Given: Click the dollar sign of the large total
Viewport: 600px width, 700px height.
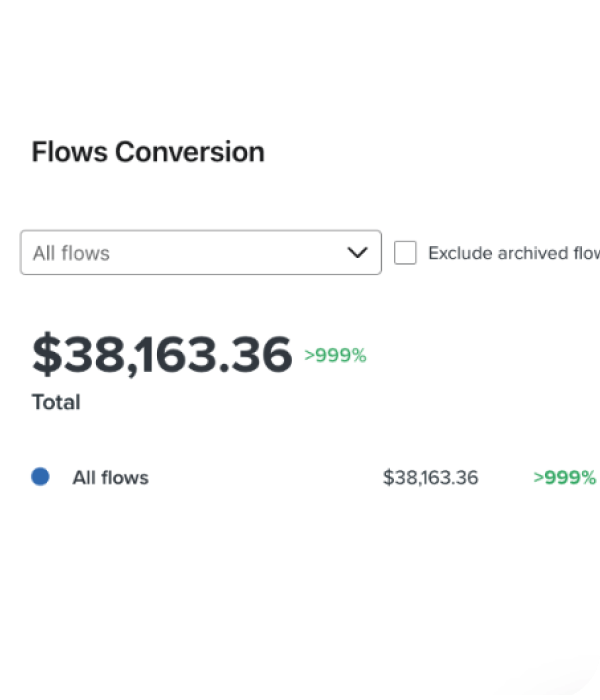Looking at the screenshot, I should coord(46,354).
